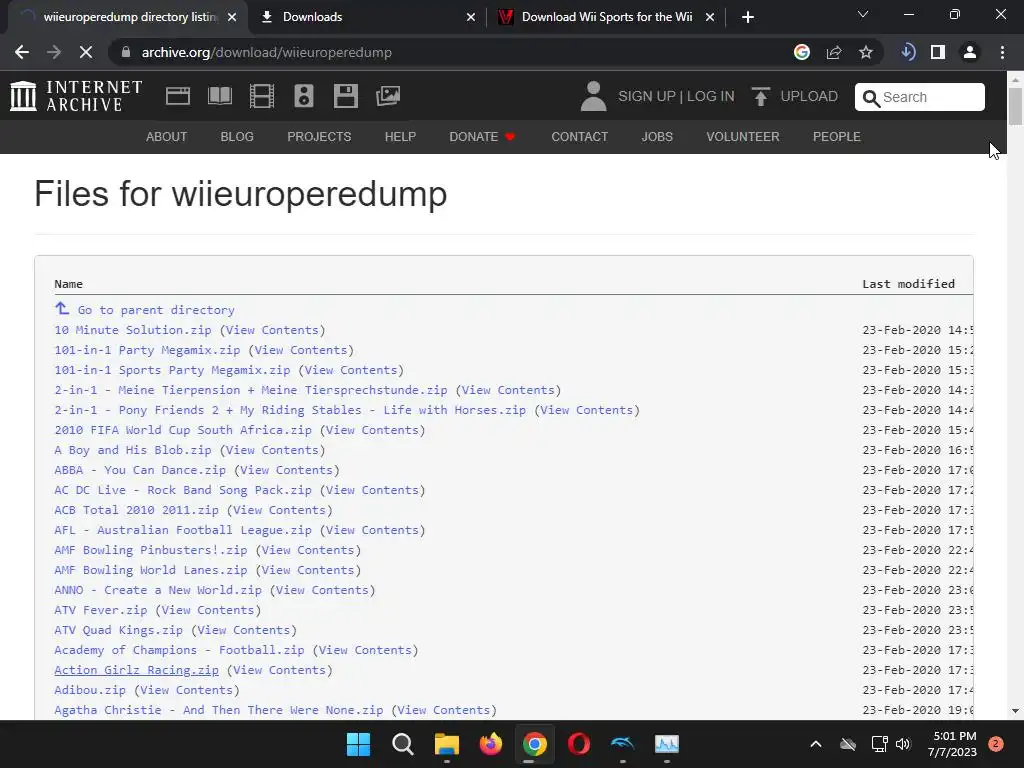Close the Download Wii Sports tab
The width and height of the screenshot is (1024, 768).
pos(710,17)
